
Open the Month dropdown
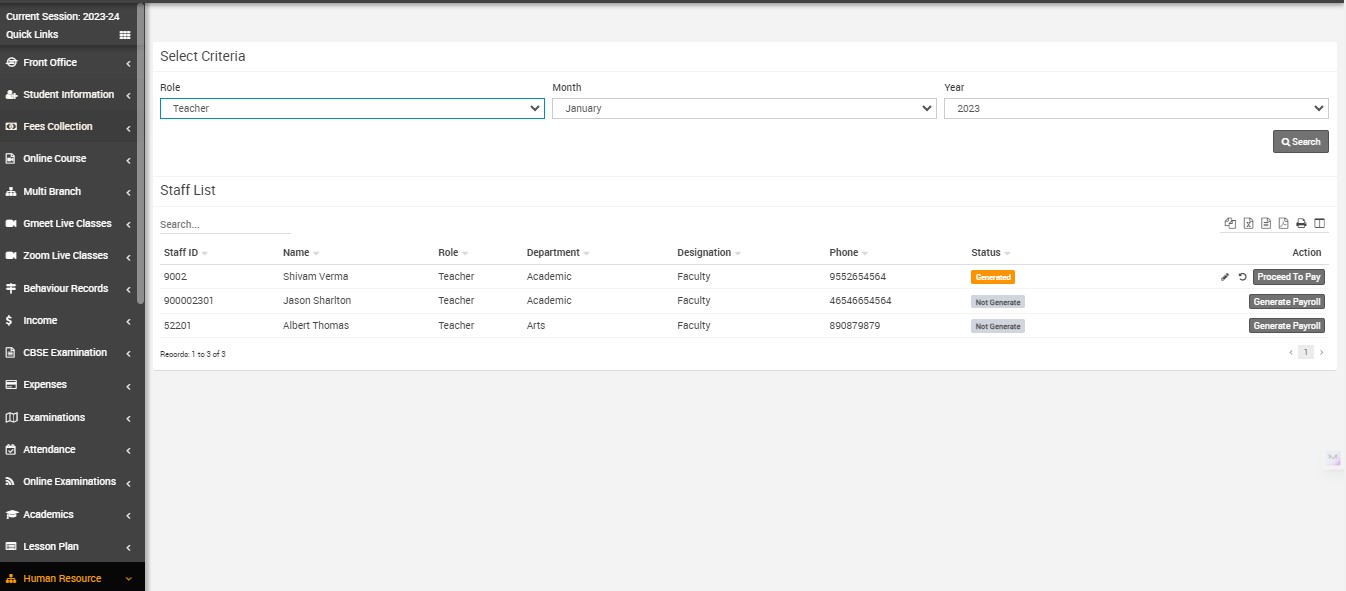click(744, 108)
